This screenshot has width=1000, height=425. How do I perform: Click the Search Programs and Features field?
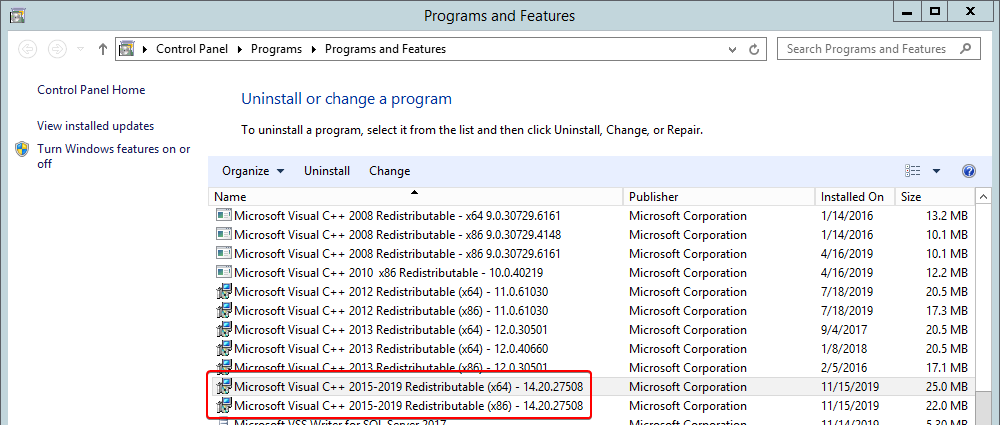click(866, 49)
